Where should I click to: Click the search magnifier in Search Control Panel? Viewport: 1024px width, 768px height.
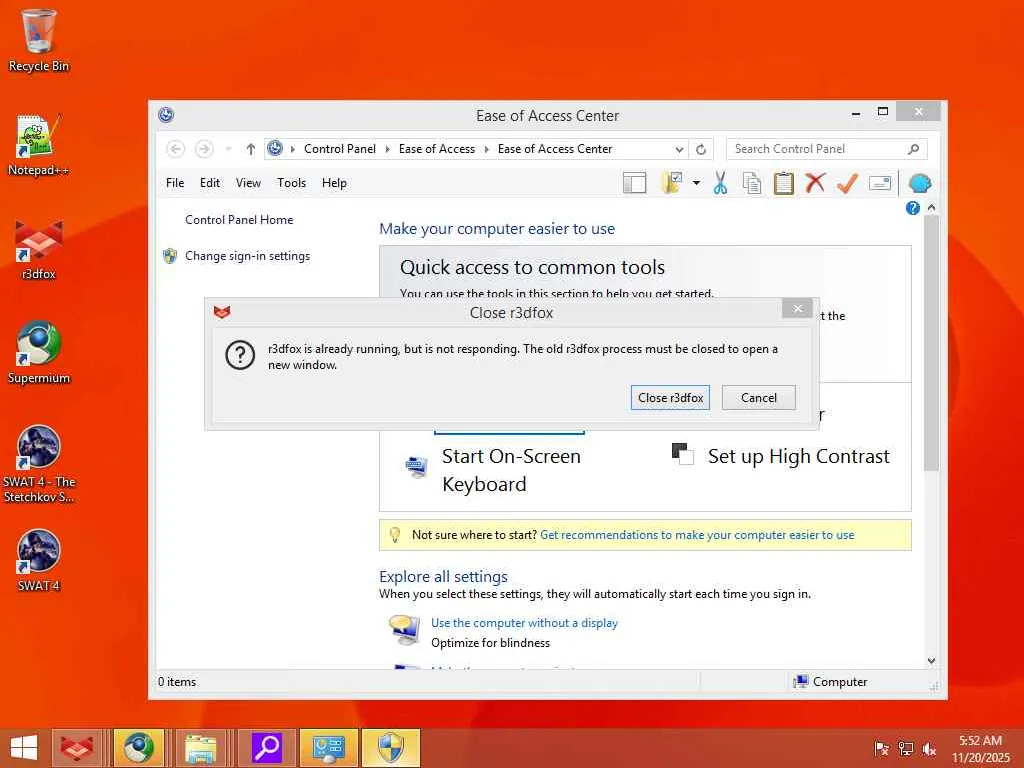coord(914,149)
